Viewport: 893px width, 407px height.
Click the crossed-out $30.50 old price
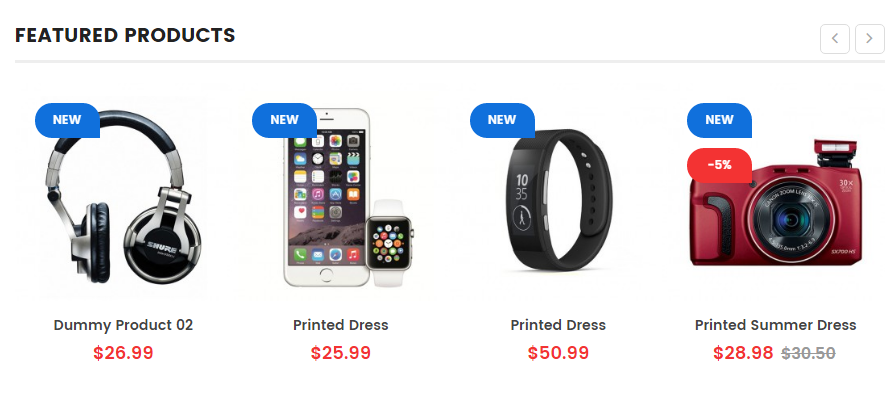808,353
